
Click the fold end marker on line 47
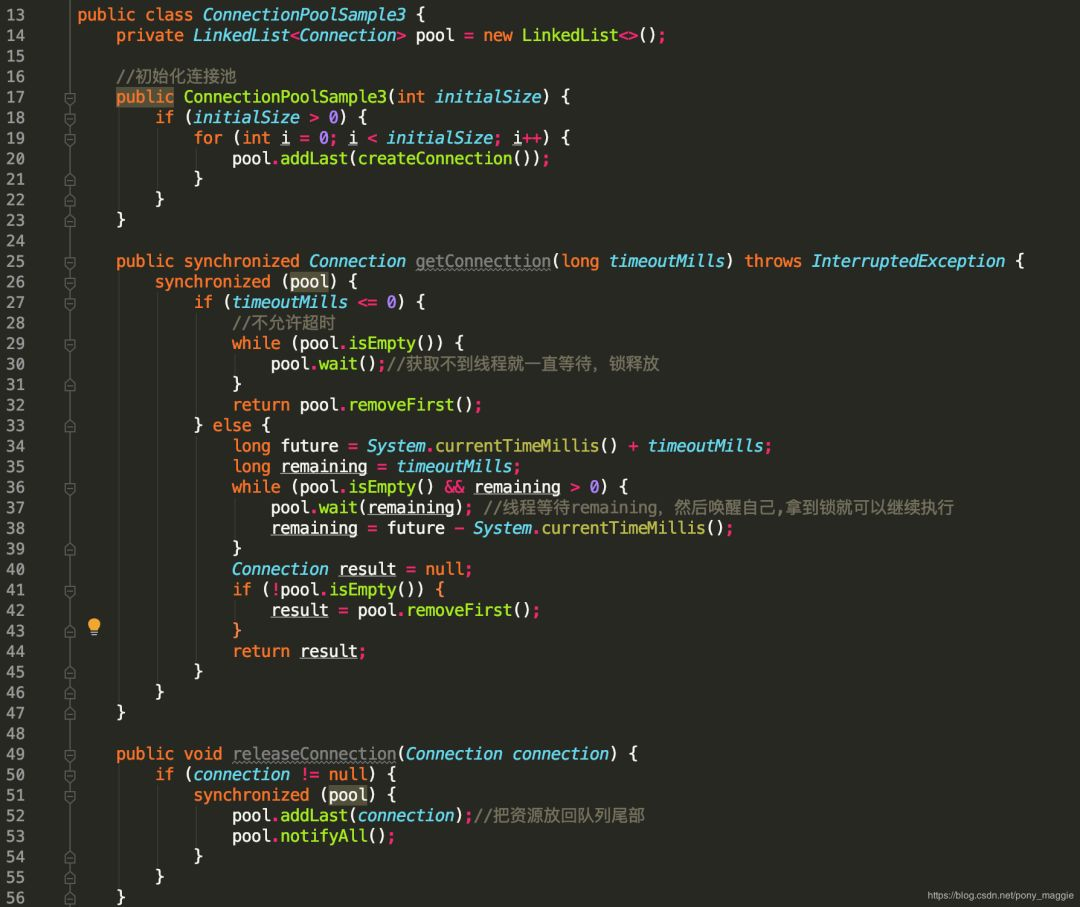pos(70,712)
